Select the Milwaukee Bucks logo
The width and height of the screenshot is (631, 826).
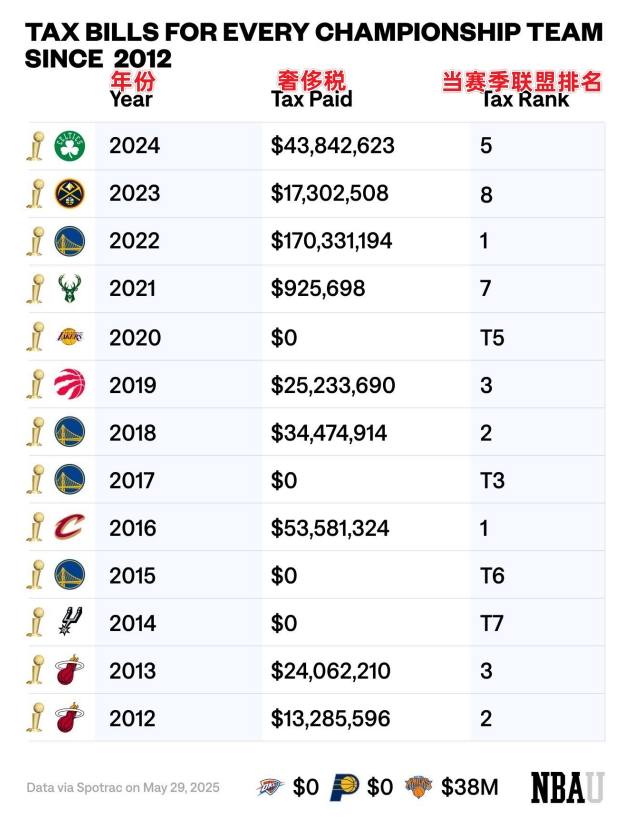tap(70, 288)
